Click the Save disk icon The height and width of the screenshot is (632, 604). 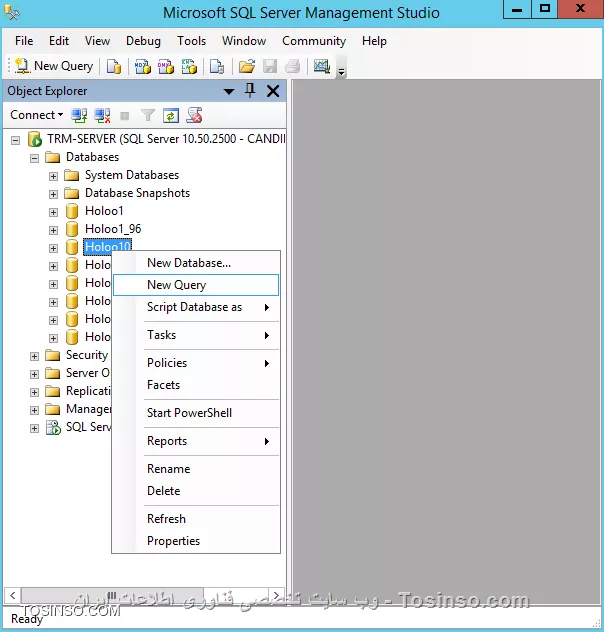(x=270, y=67)
